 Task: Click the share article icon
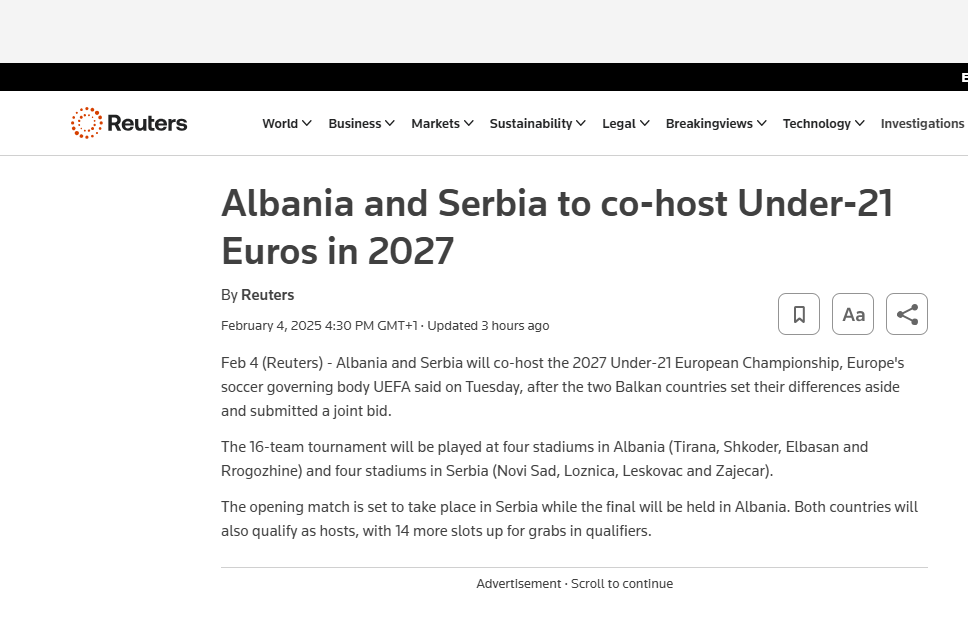(x=907, y=314)
